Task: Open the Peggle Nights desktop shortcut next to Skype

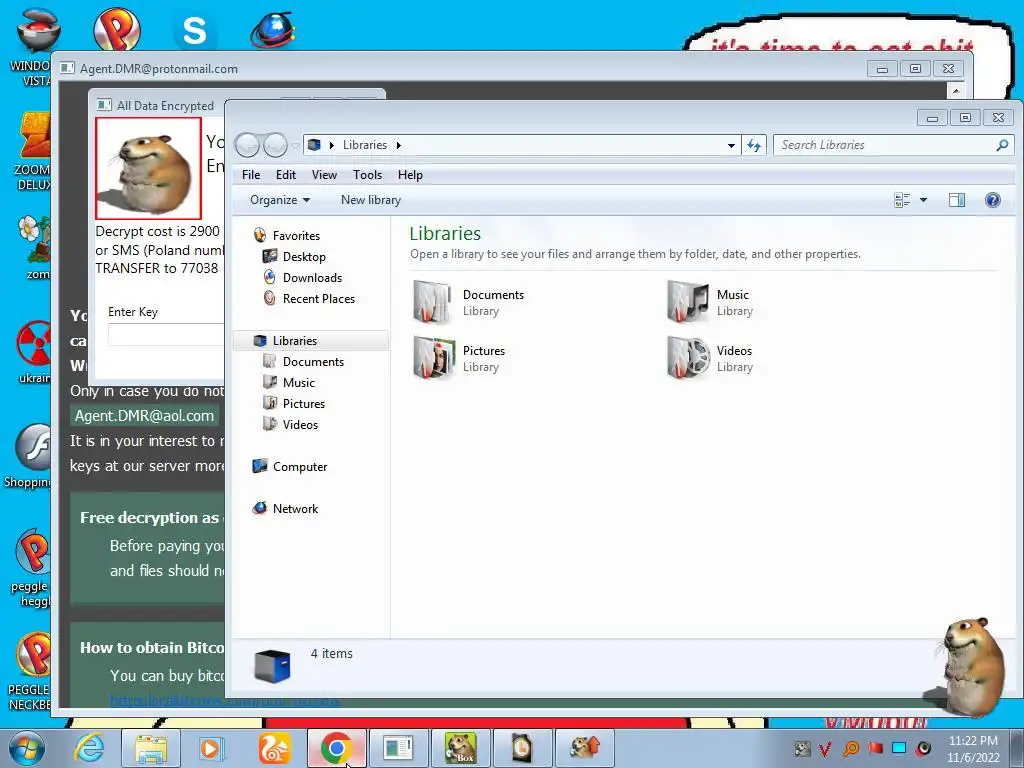Action: 116,29
